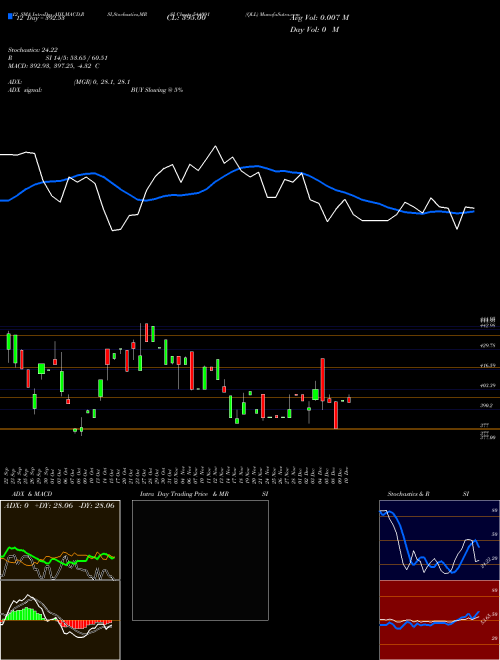This screenshot has height=660, width=500.
Task: Click the 416.39 price axis label
Action: [488, 366]
